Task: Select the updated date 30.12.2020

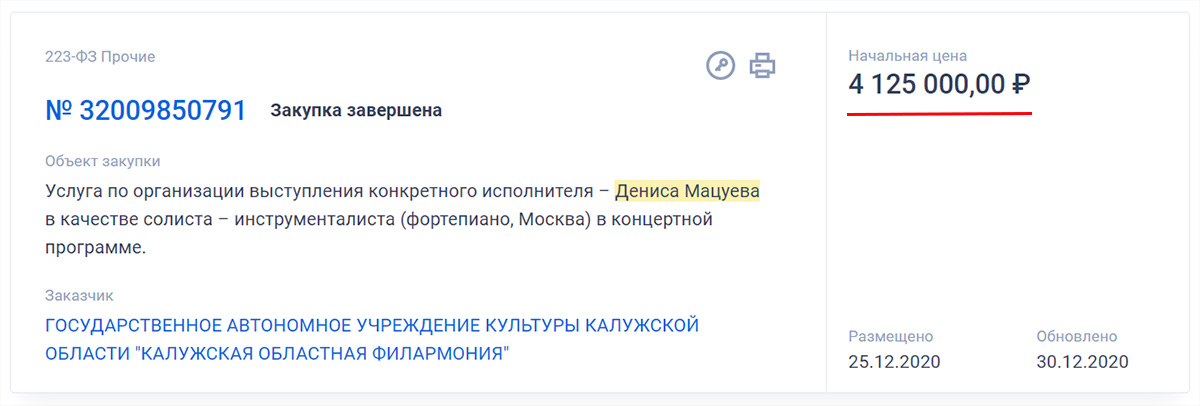Action: 1082,361
